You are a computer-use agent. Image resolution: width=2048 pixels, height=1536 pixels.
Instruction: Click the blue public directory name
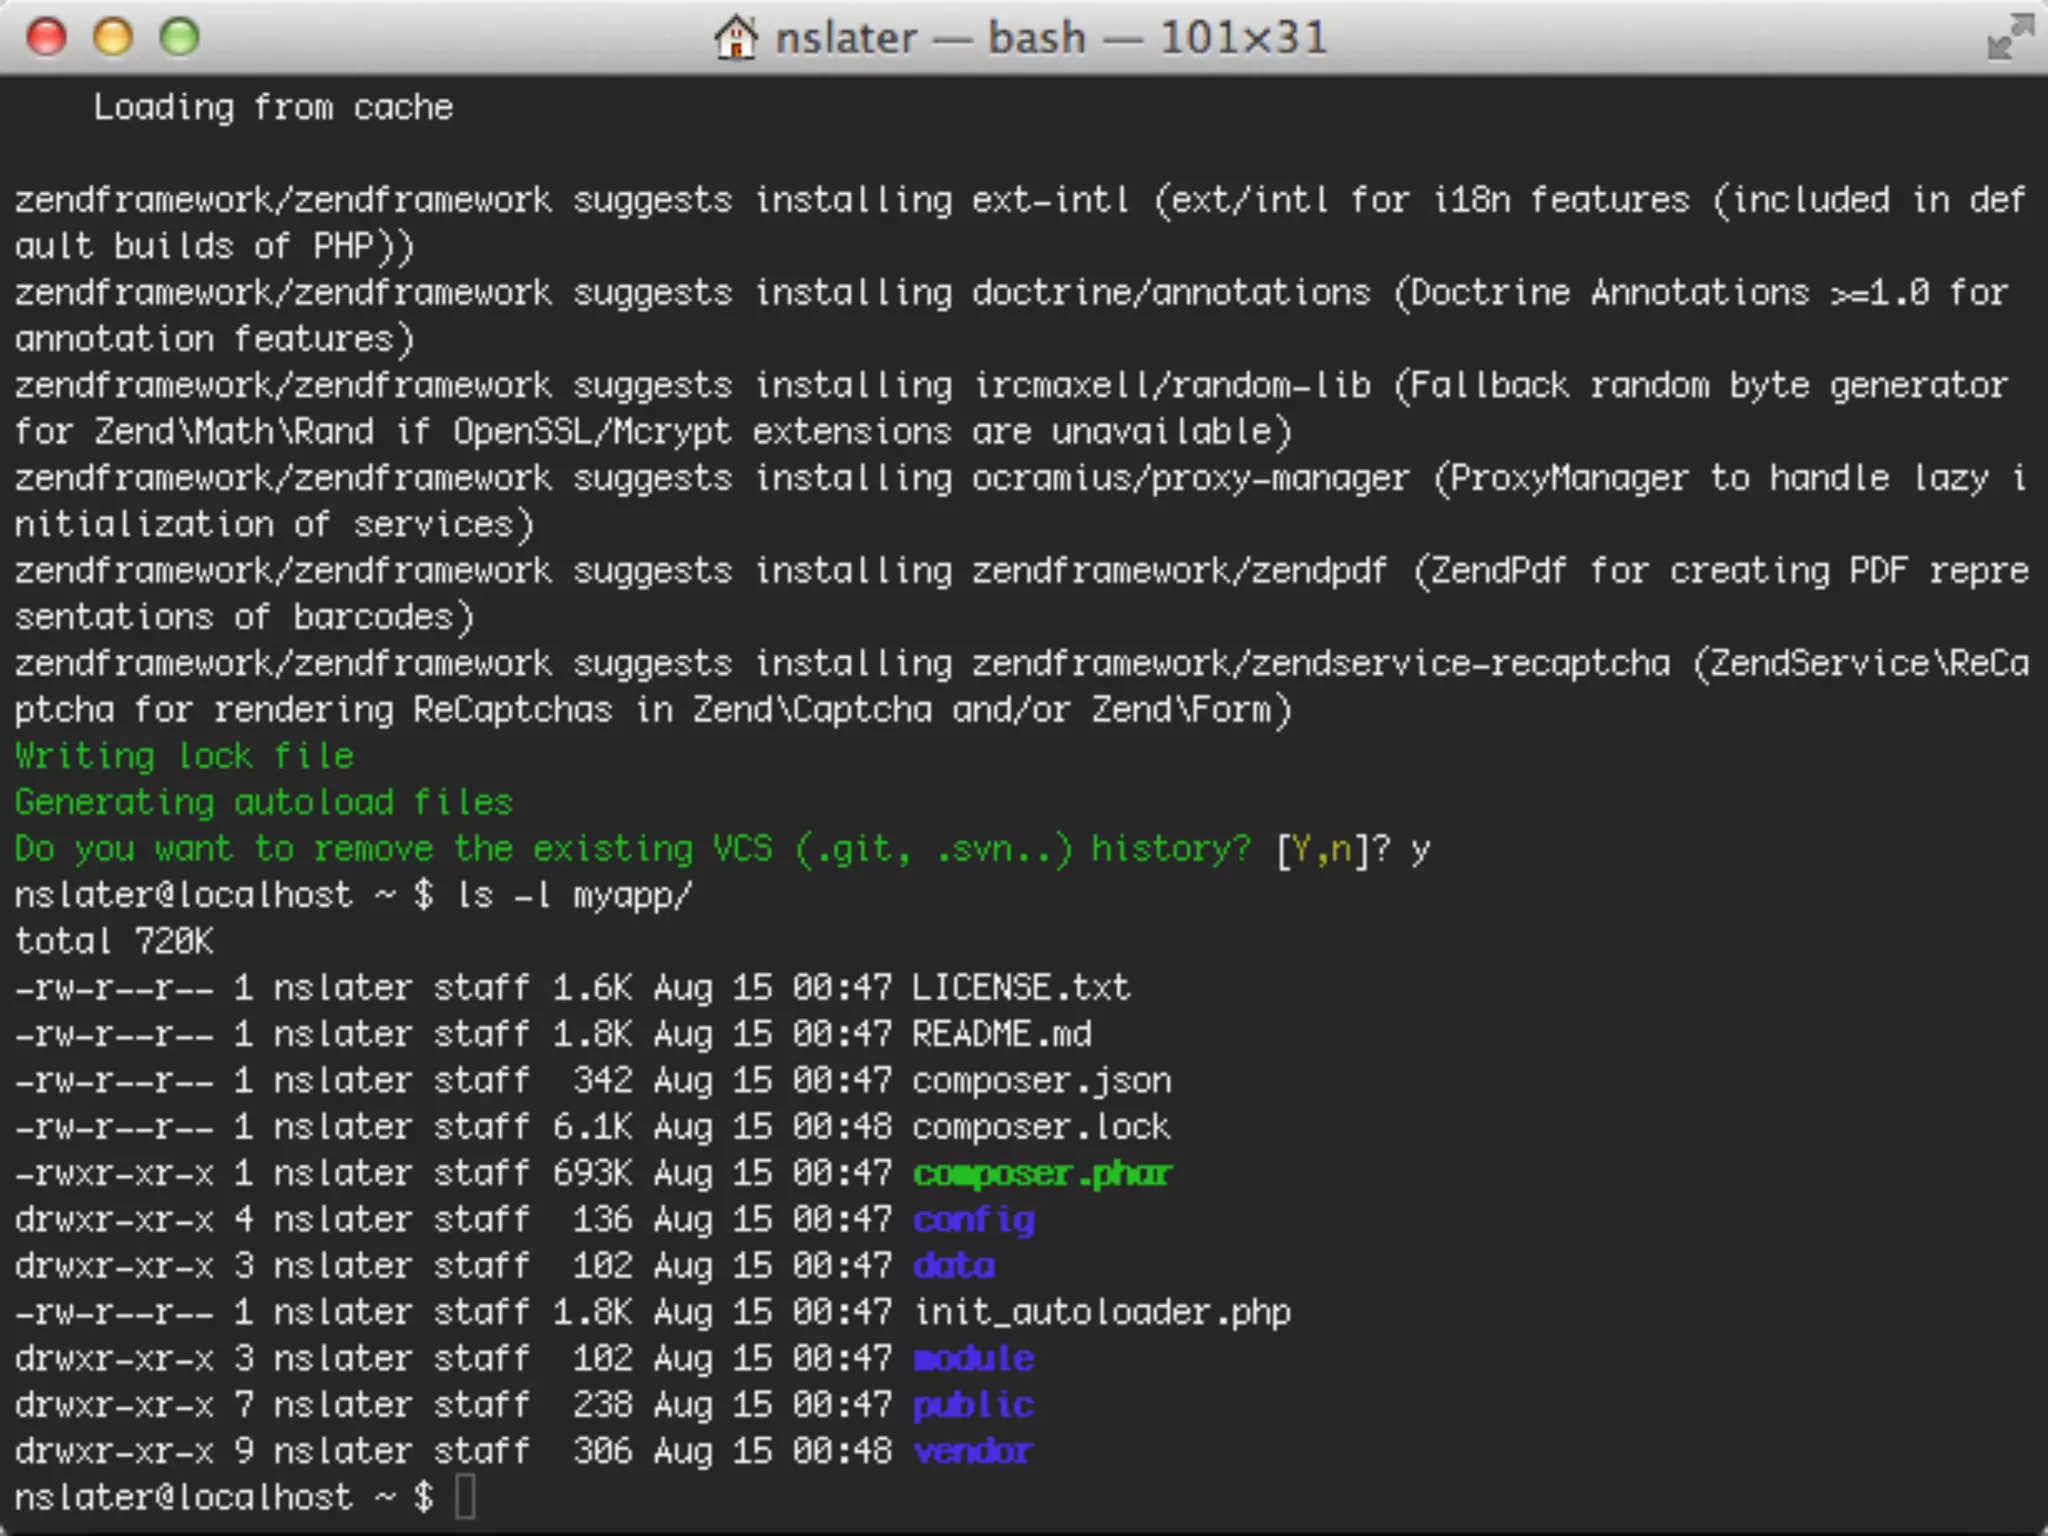click(x=973, y=1405)
